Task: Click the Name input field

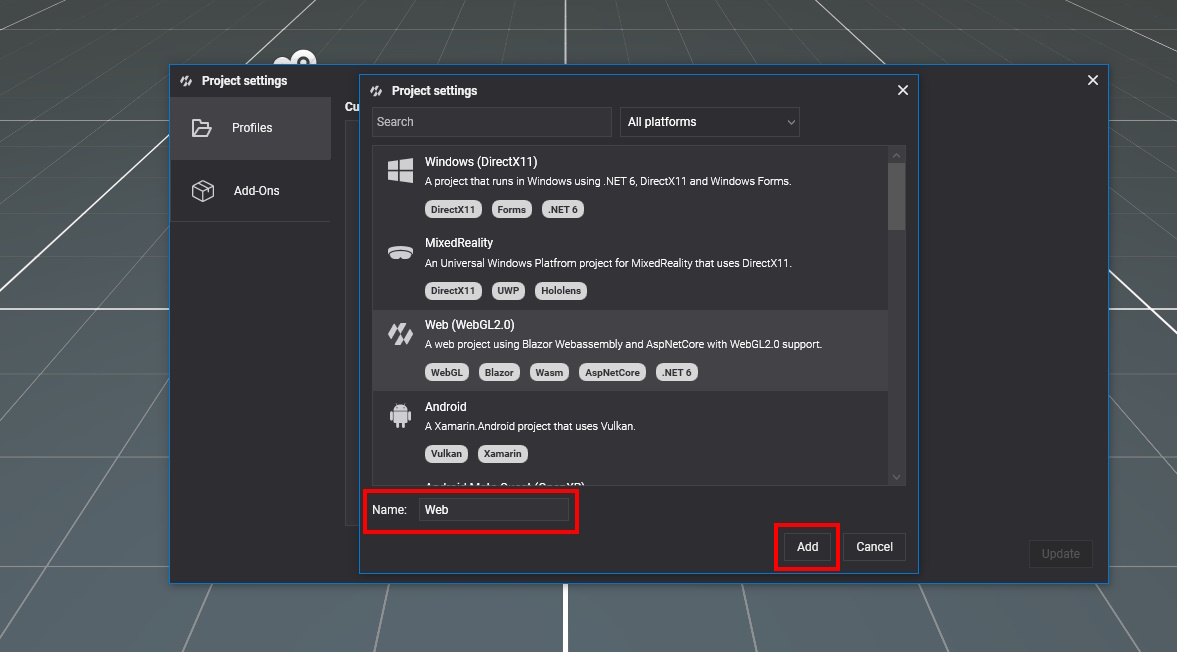Action: 494,510
